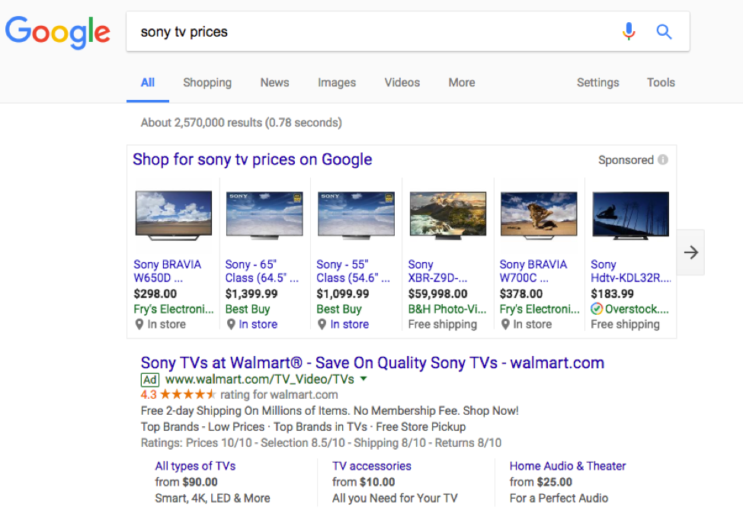Click the Sony BRAVIA W700C TV thumbnail
This screenshot has width=743, height=520.
click(x=539, y=215)
